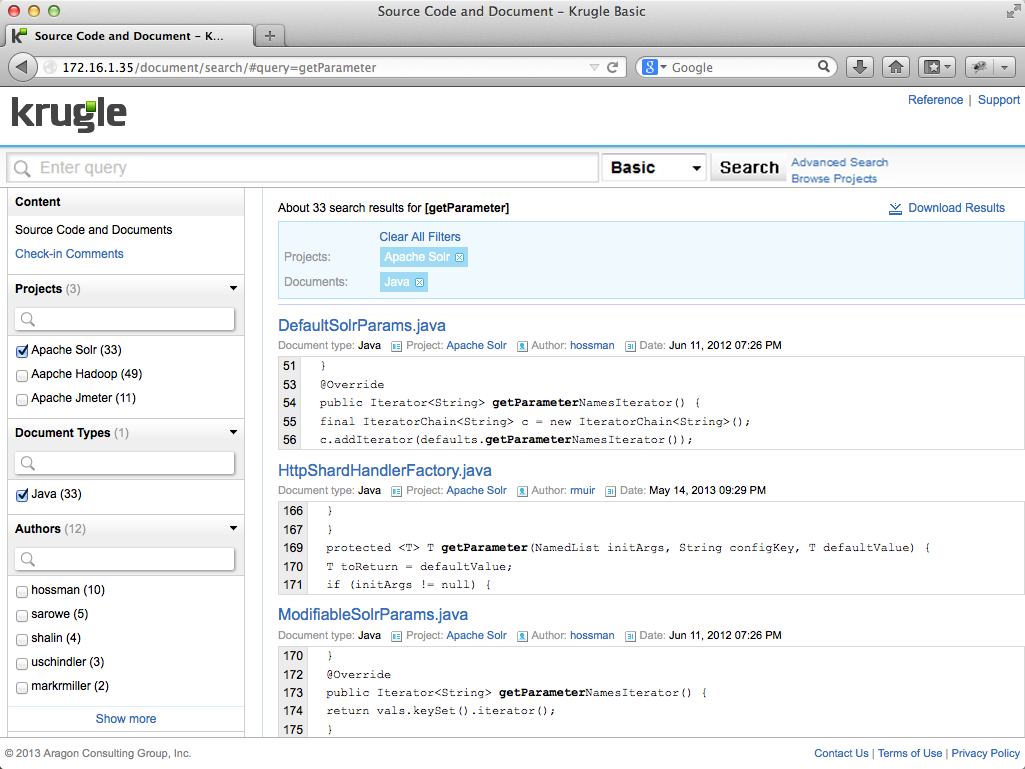Open Terms of Use footer link
The height and width of the screenshot is (769, 1025).
coord(909,753)
